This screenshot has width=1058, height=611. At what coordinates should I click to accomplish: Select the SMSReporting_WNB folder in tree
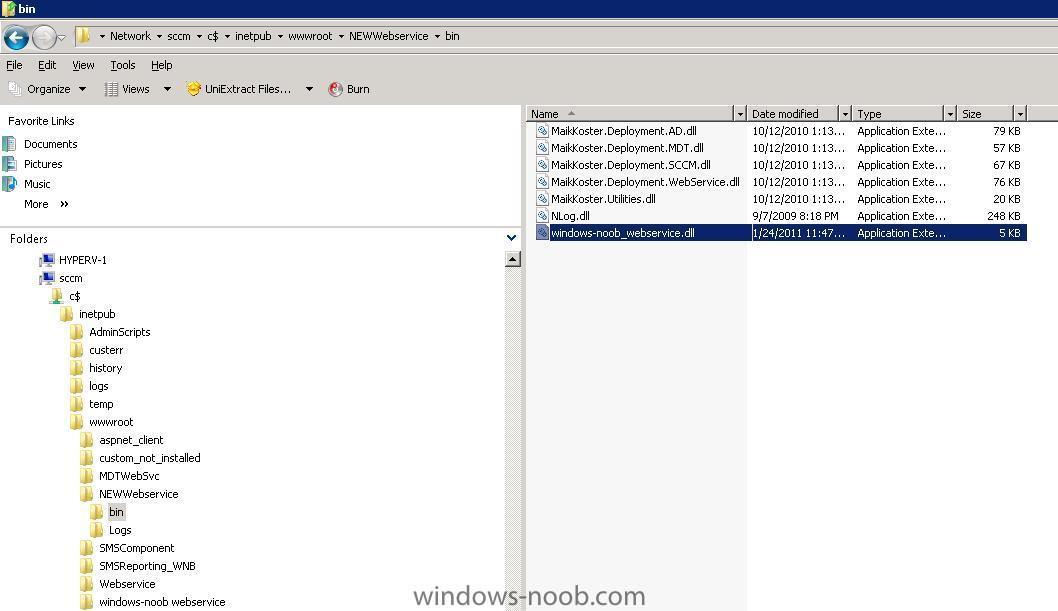[x=147, y=566]
